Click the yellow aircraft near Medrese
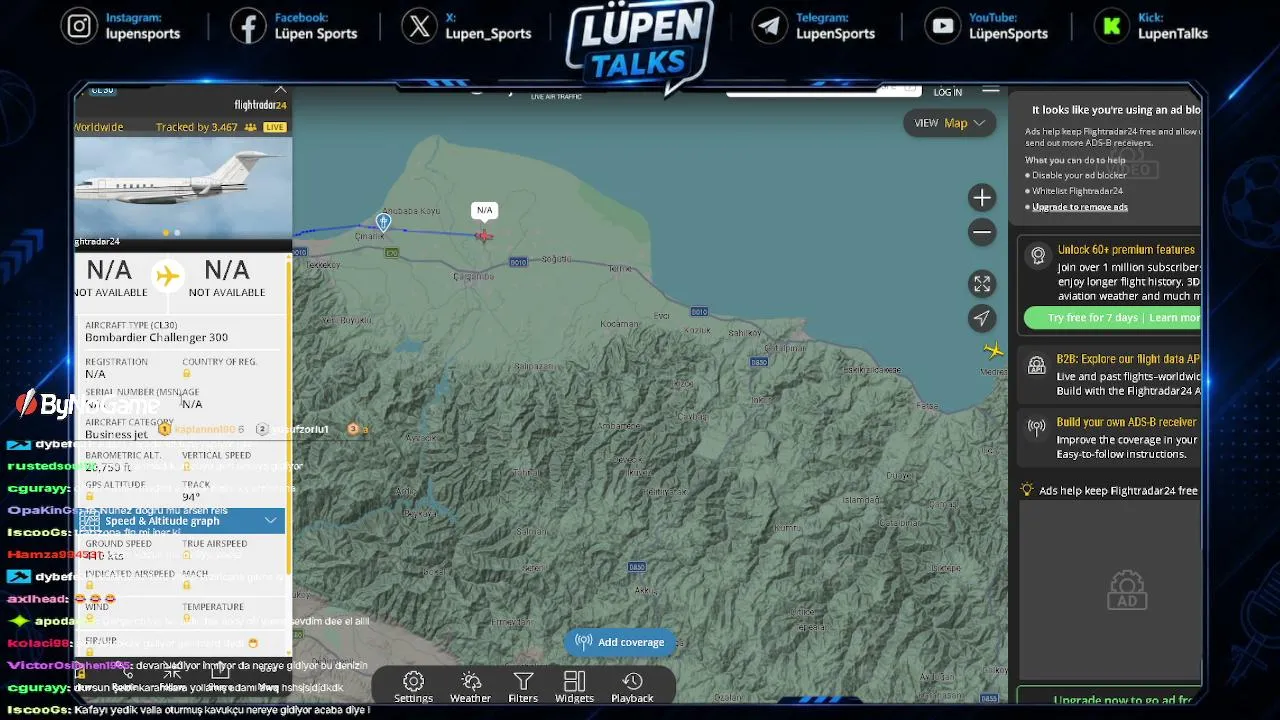This screenshot has height=720, width=1280. click(993, 350)
